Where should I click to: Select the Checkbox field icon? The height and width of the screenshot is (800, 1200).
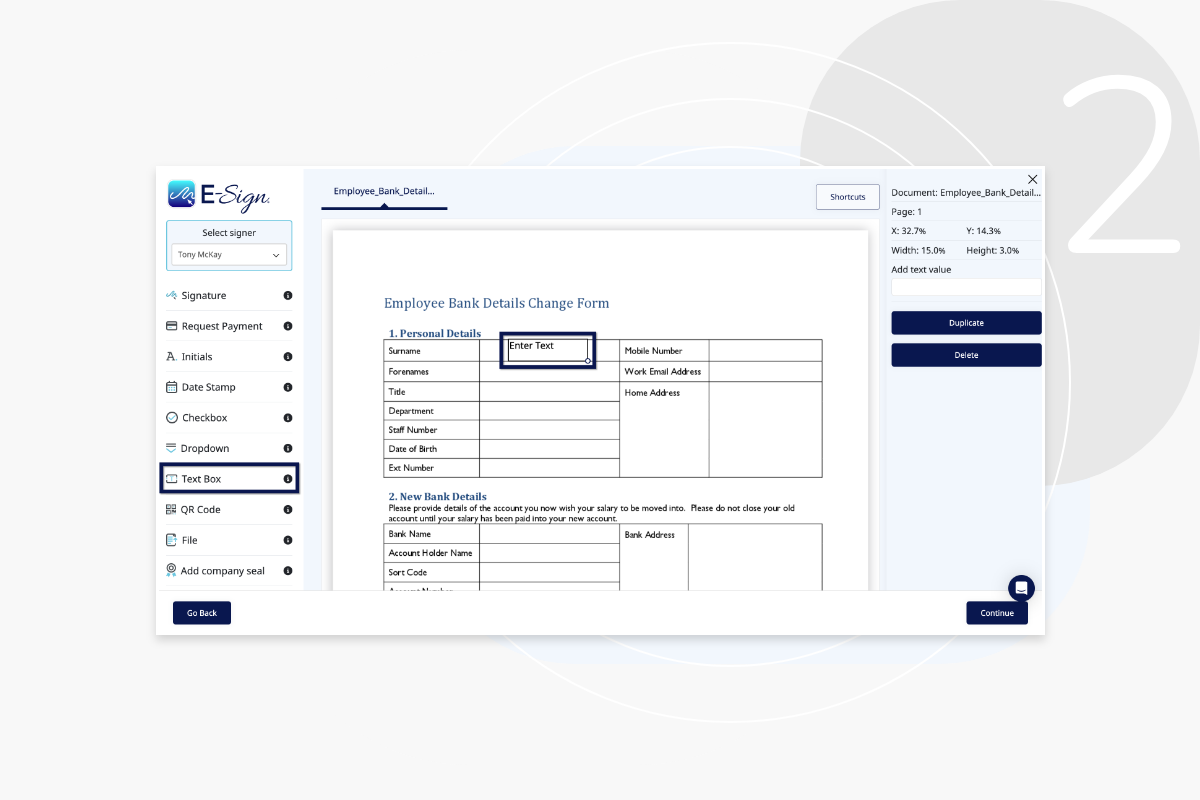(172, 418)
